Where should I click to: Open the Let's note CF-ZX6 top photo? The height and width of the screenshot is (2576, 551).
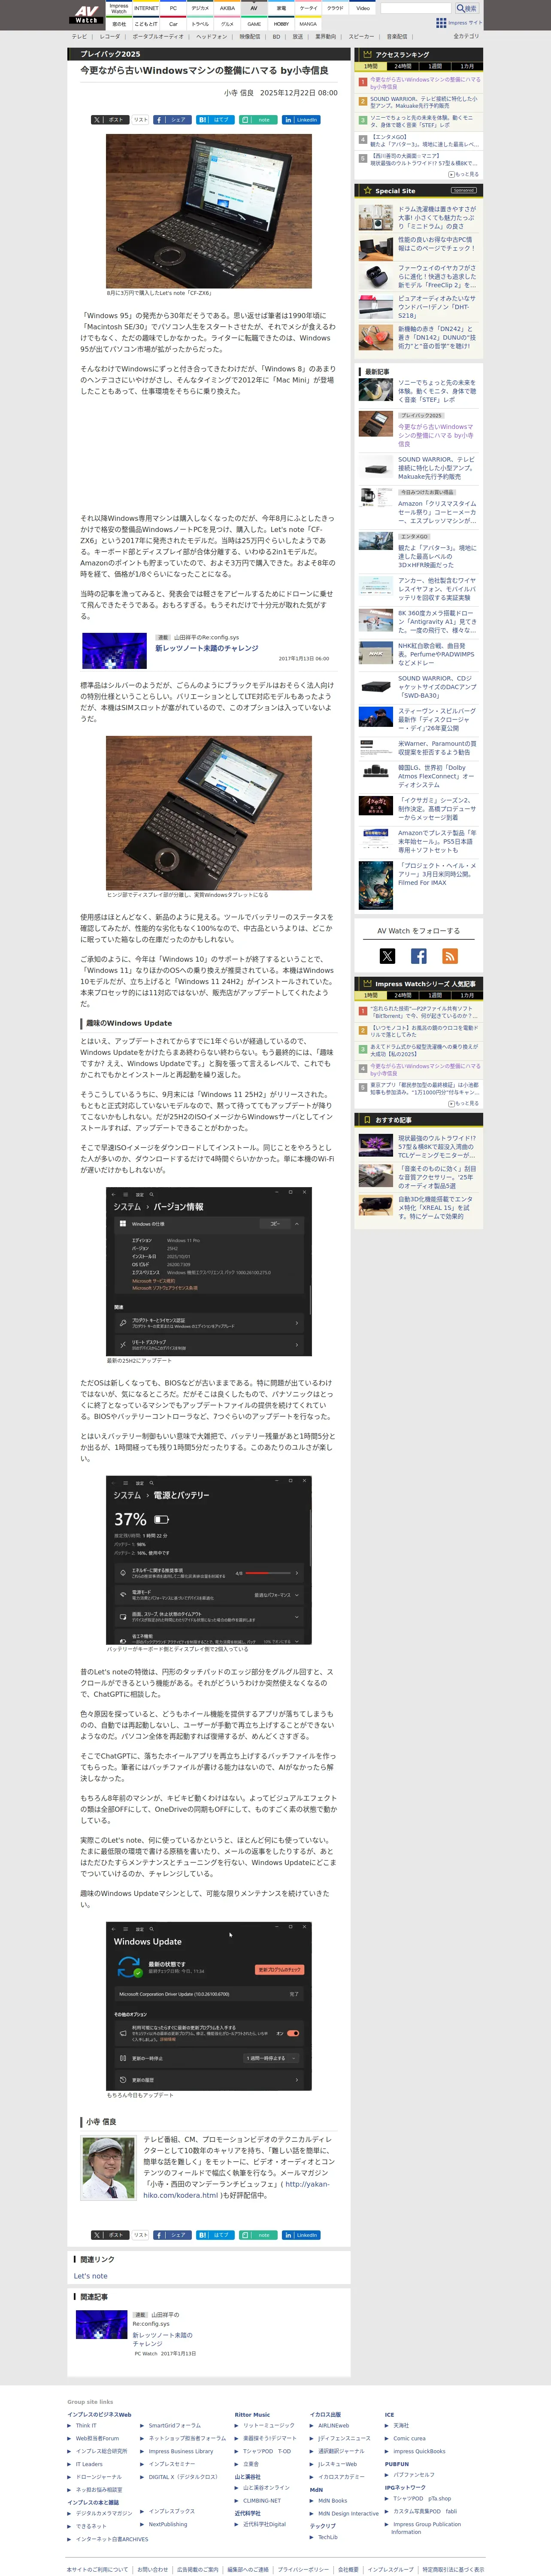pyautogui.click(x=208, y=210)
